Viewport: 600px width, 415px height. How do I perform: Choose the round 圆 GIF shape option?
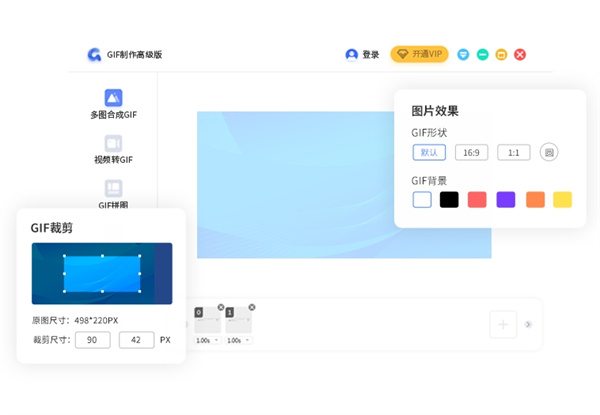549,152
